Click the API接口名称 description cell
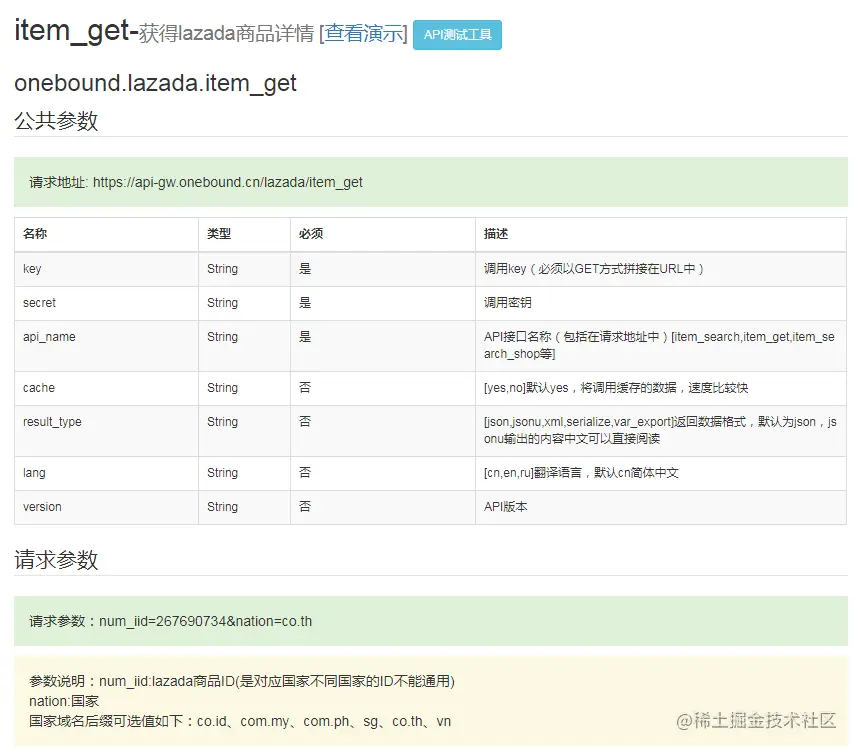The height and width of the screenshot is (752, 858). [x=661, y=345]
